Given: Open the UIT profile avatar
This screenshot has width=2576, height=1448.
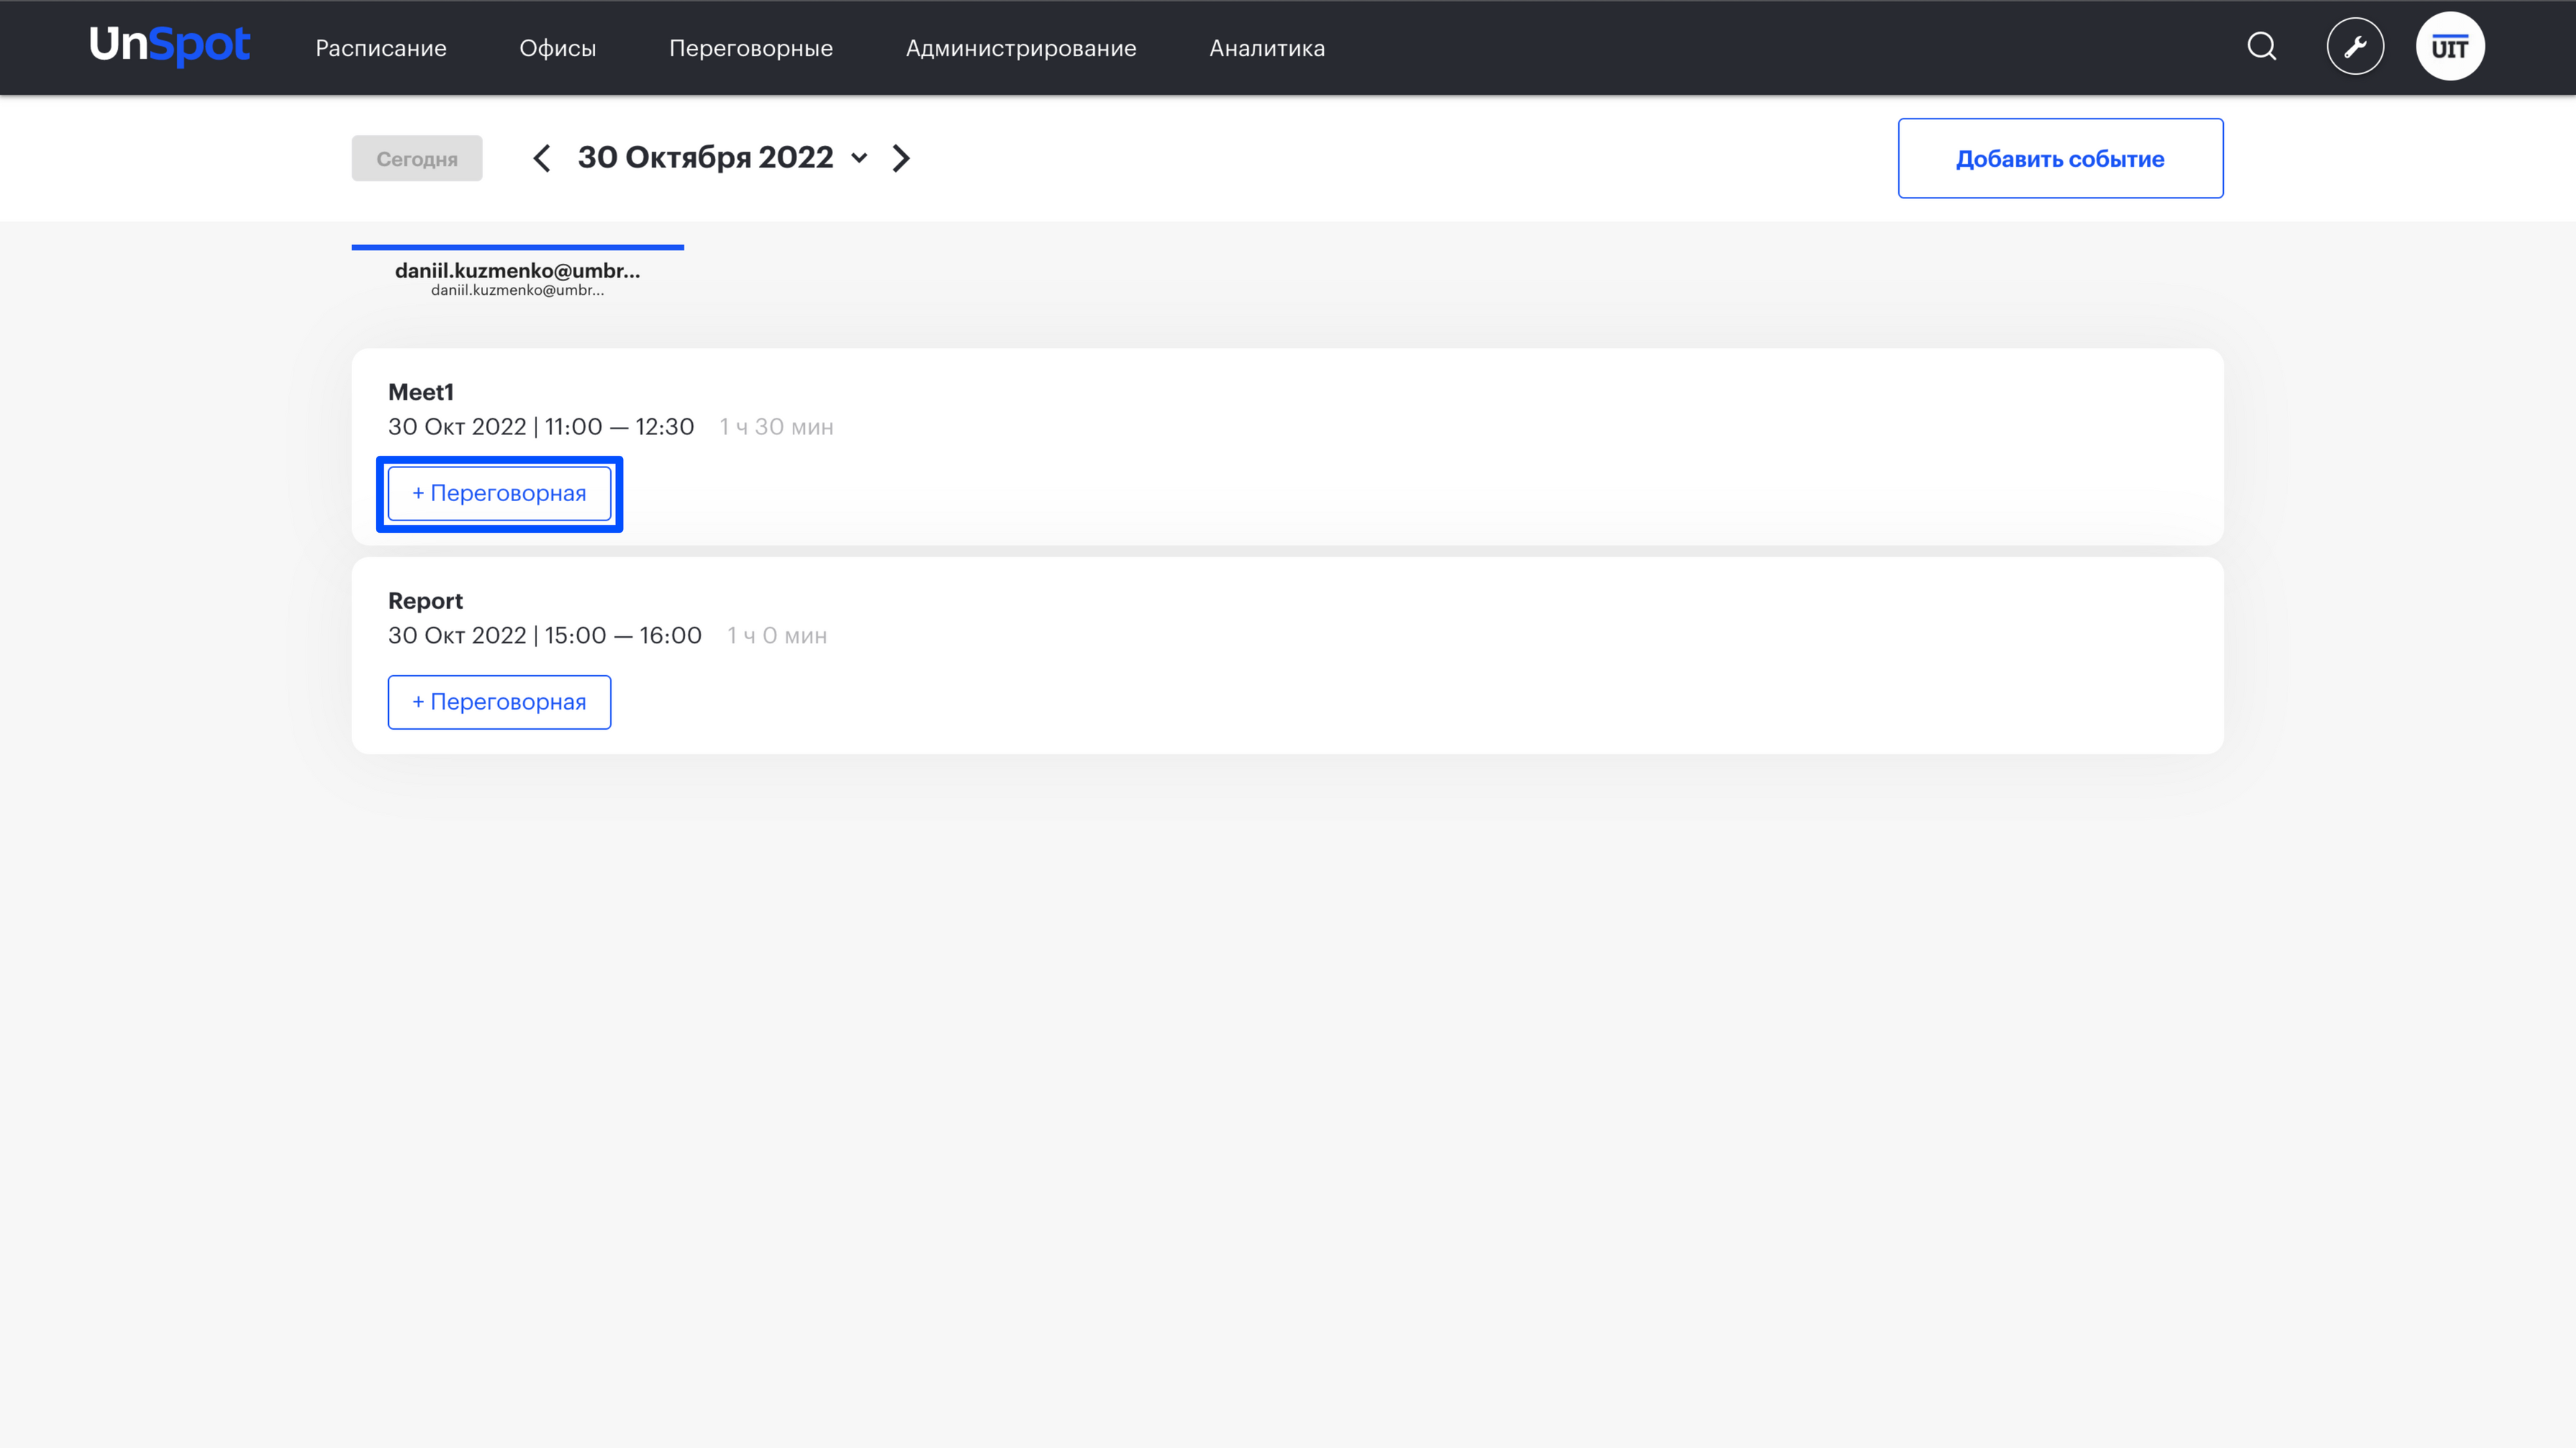Looking at the screenshot, I should 2450,46.
